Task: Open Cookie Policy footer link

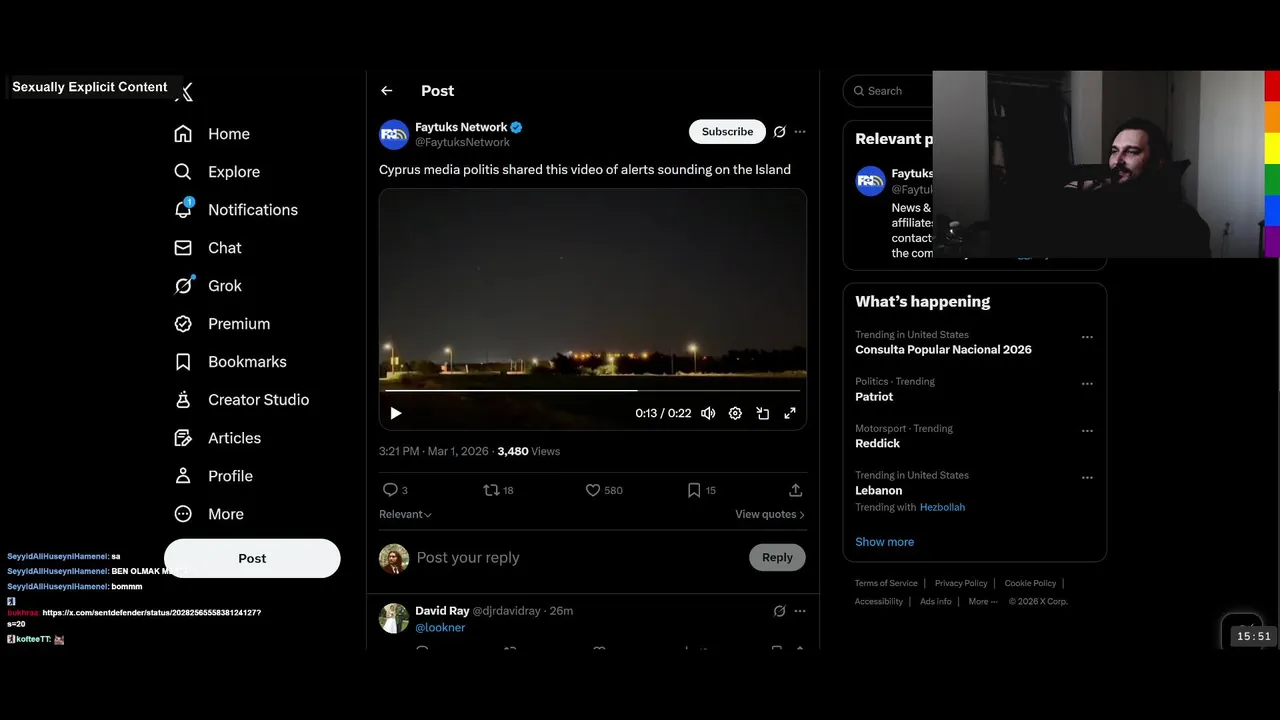Action: point(1030,583)
